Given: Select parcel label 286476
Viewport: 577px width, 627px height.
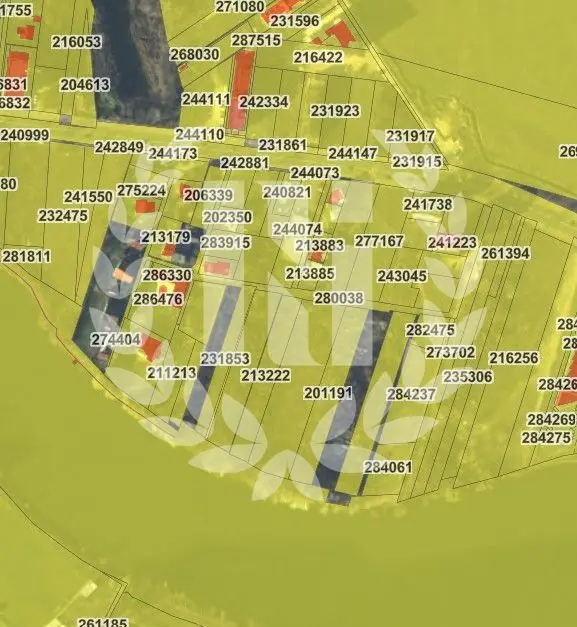Looking at the screenshot, I should click(158, 299).
